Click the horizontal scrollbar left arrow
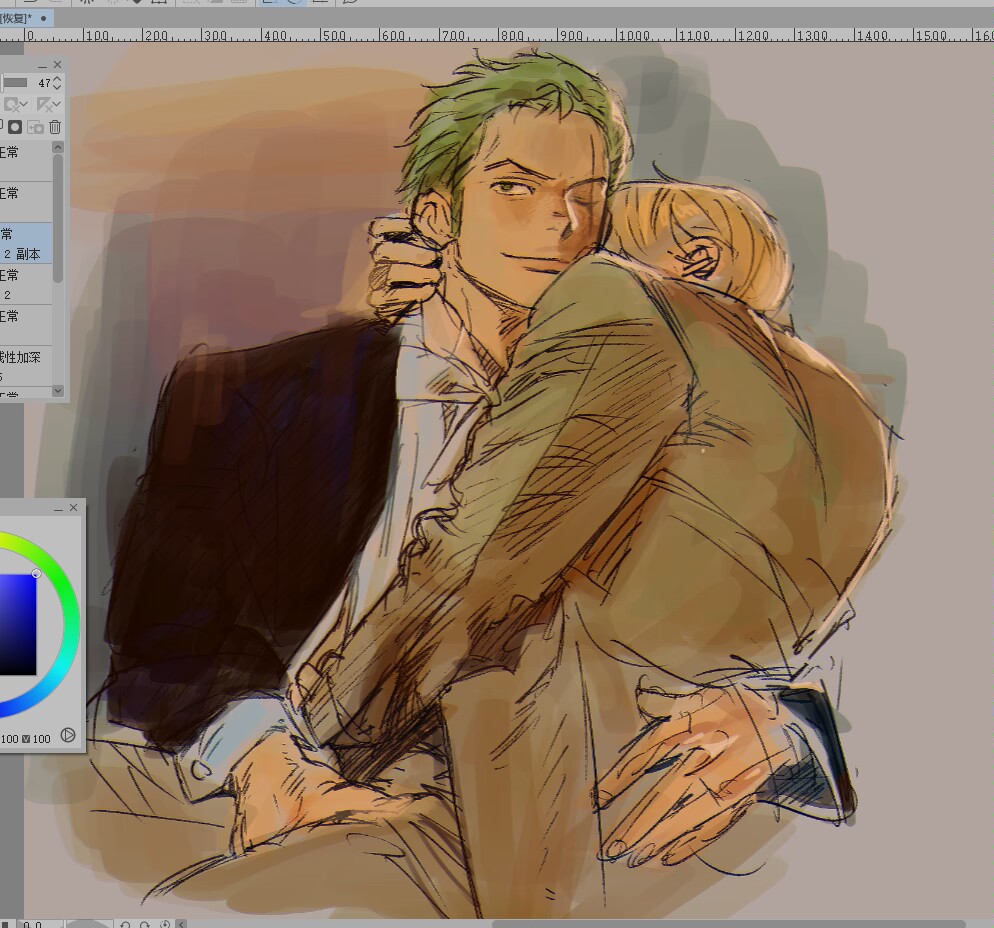Viewport: 994px width, 928px height. (x=181, y=924)
